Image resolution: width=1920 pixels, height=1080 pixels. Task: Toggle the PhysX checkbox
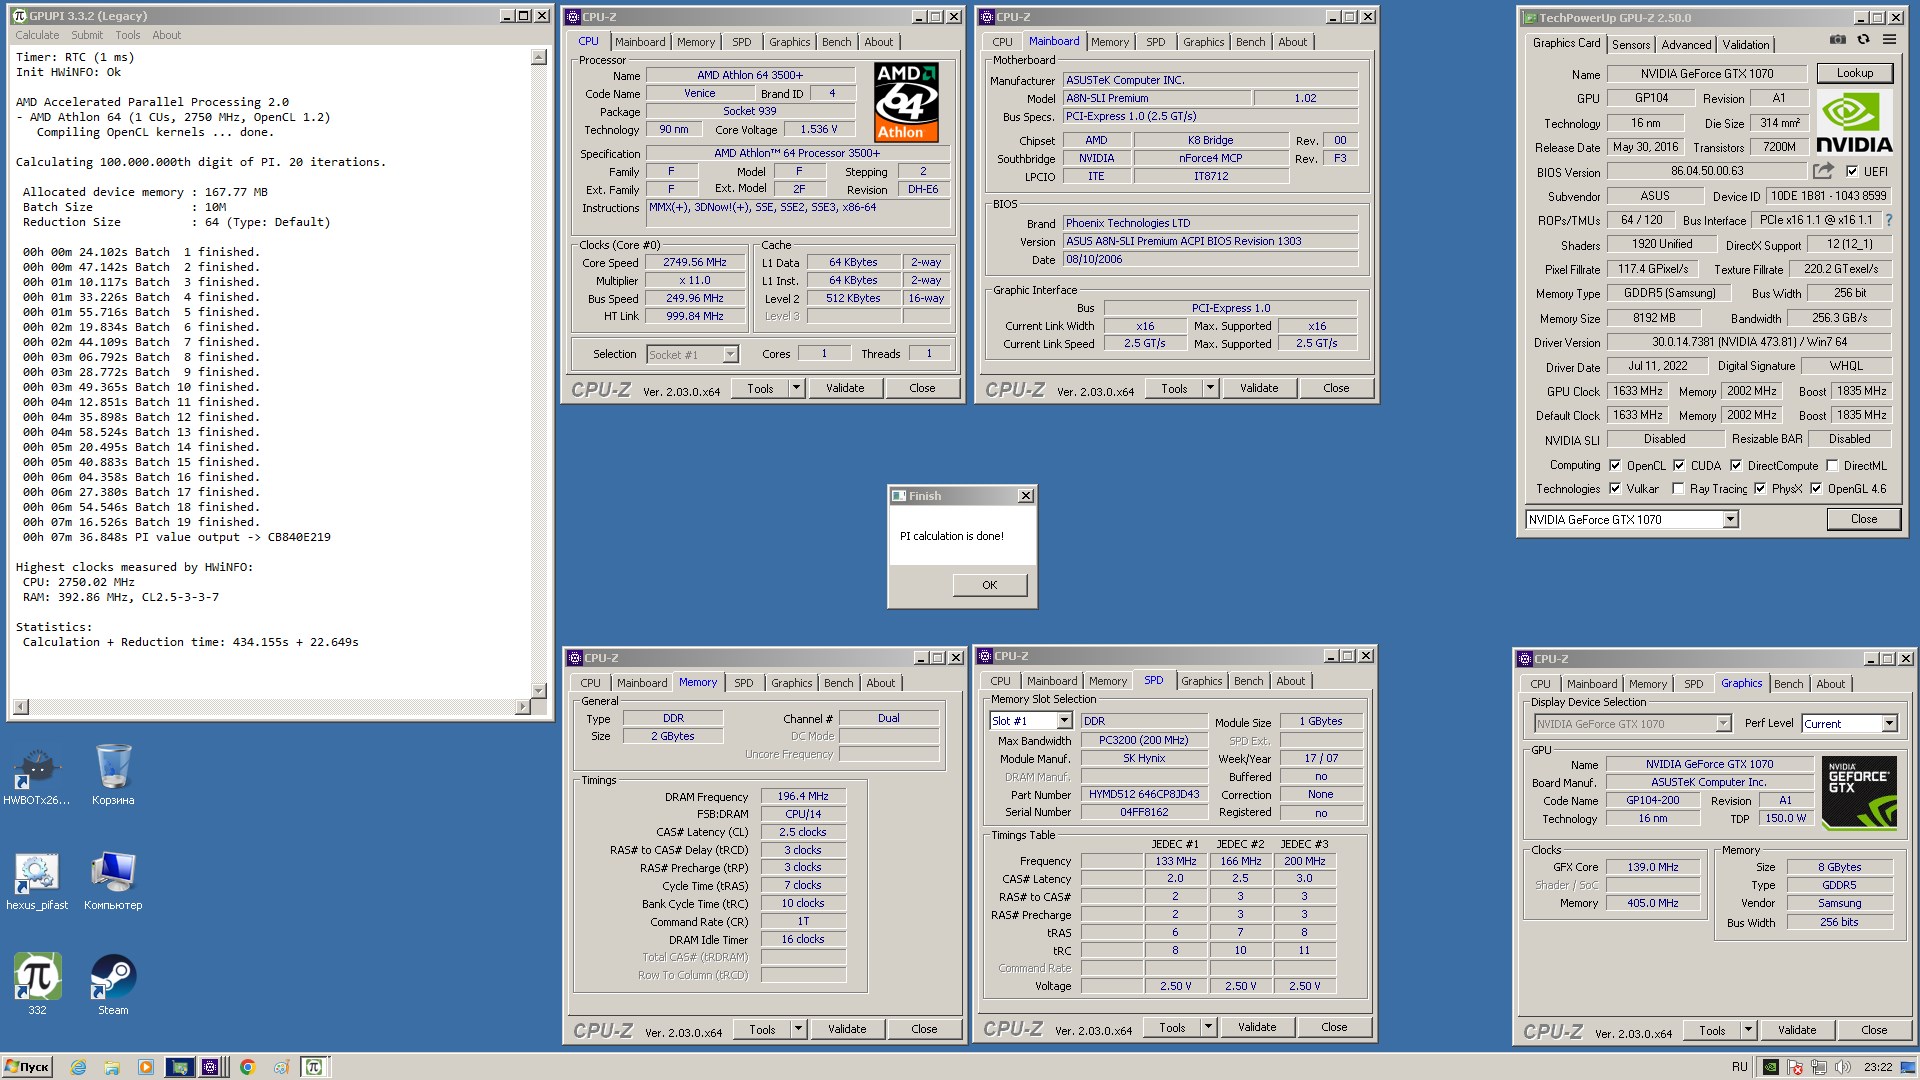(x=1760, y=488)
